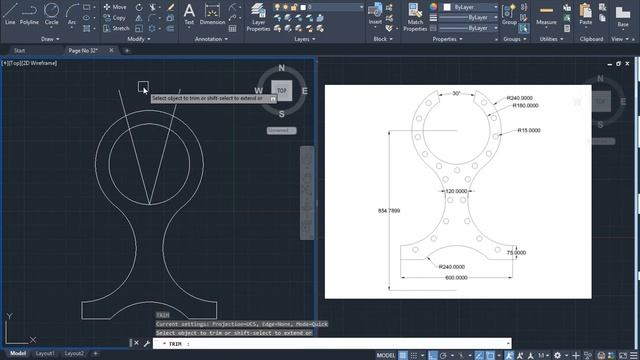
Task: Switch to the Start tab
Action: [x=20, y=51]
